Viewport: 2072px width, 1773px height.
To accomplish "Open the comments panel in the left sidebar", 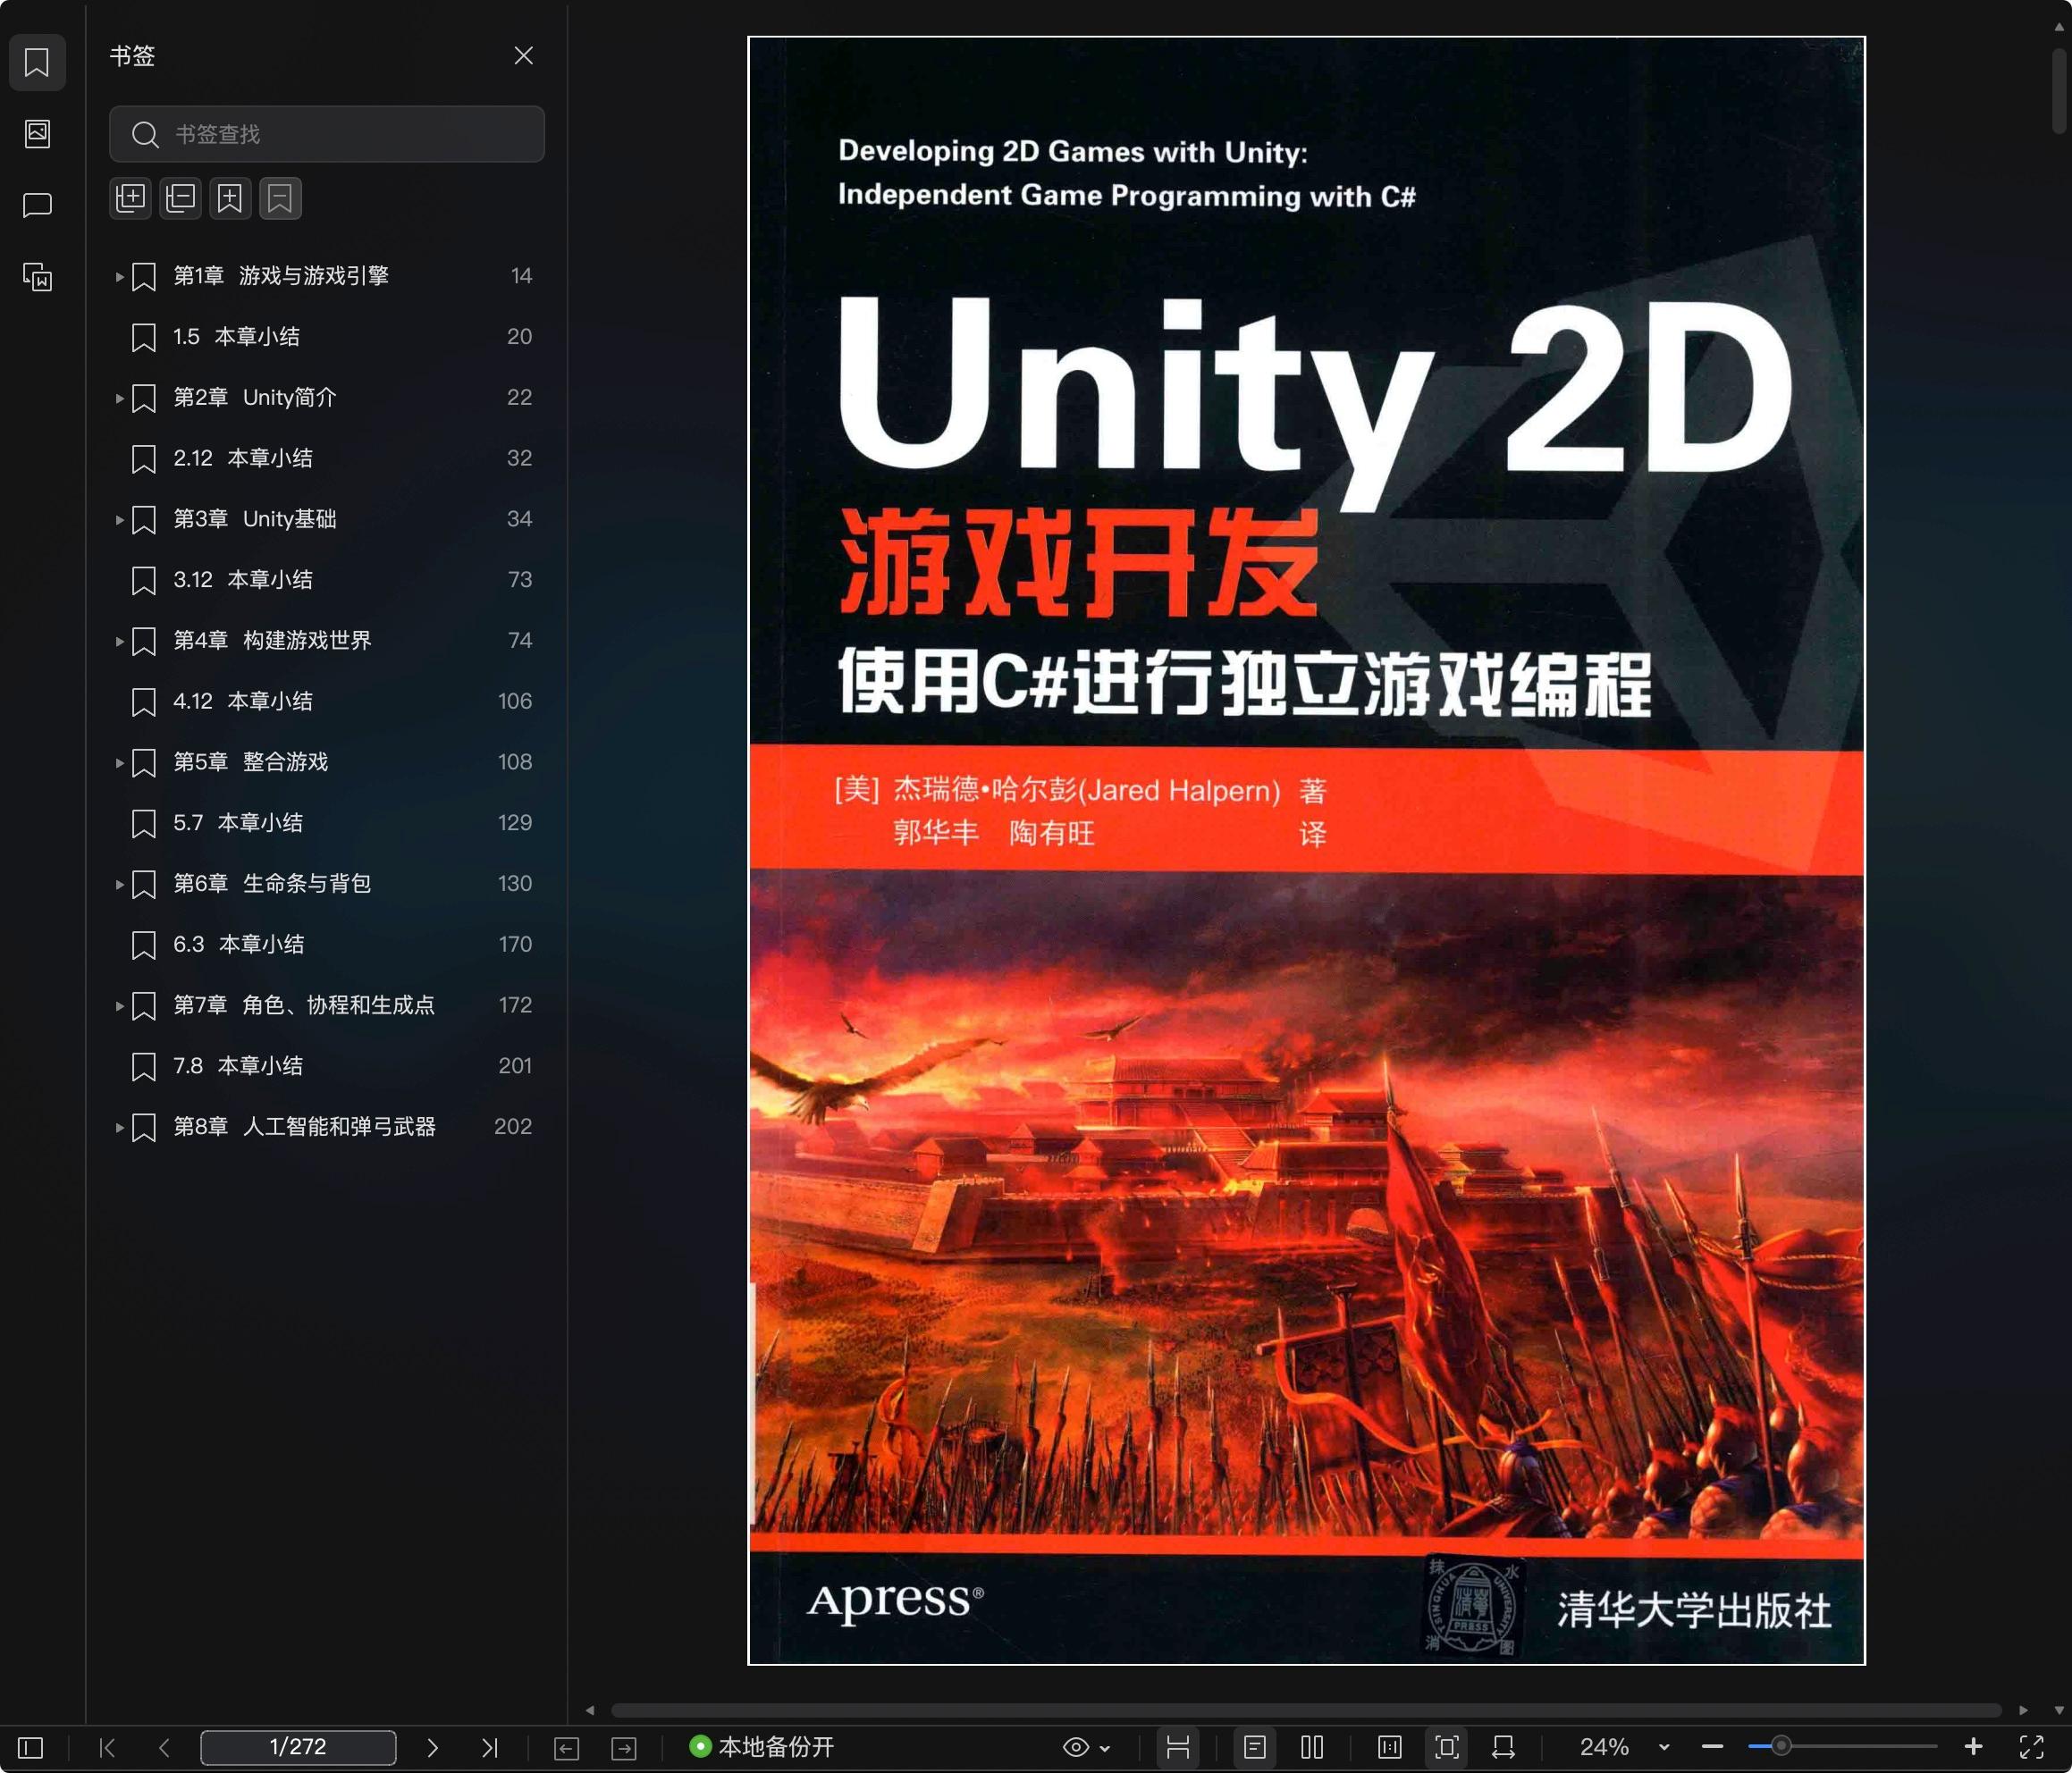I will pyautogui.click(x=37, y=205).
